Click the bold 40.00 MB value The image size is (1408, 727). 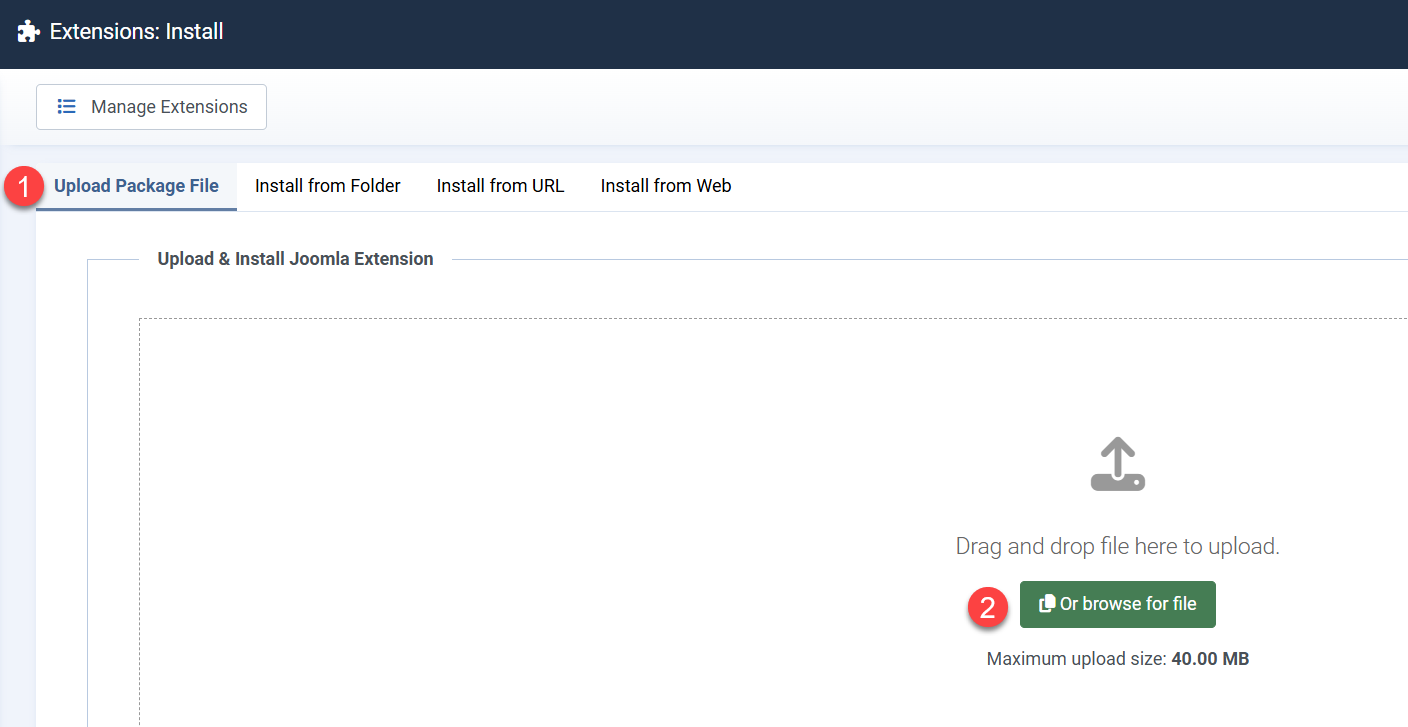click(x=1210, y=659)
